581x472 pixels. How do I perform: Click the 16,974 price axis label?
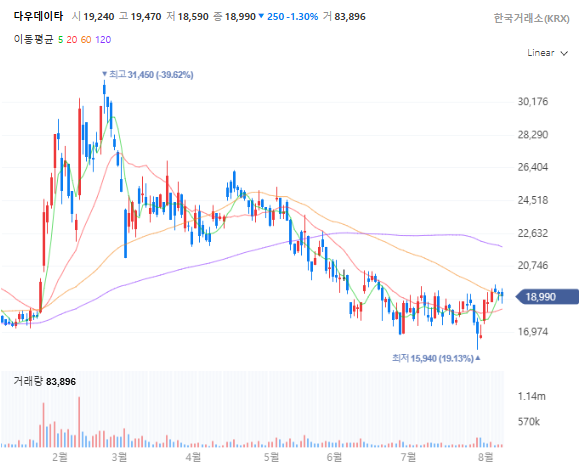[x=532, y=332]
